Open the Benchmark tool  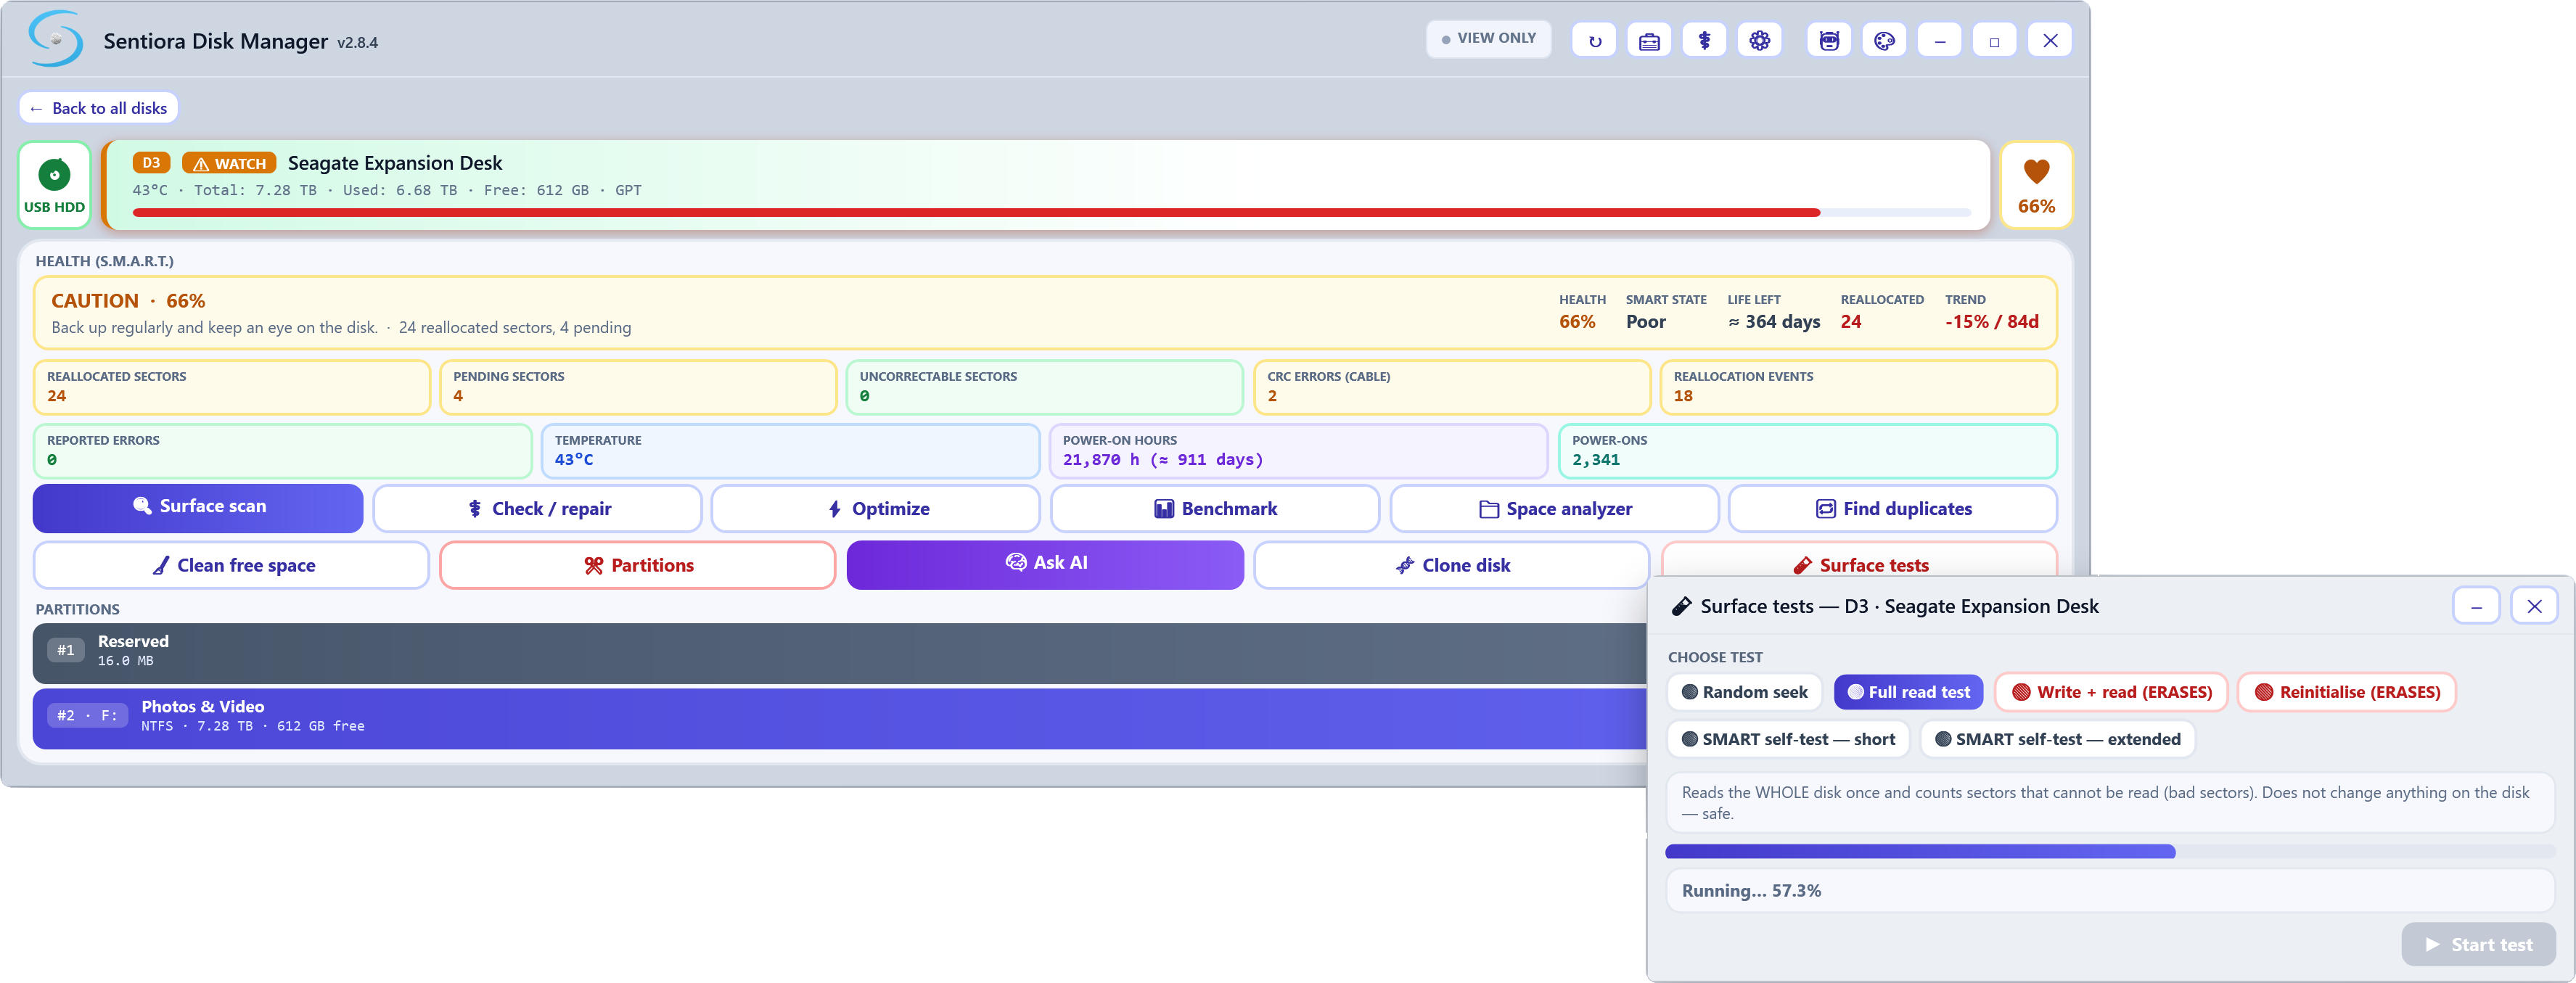[1215, 509]
